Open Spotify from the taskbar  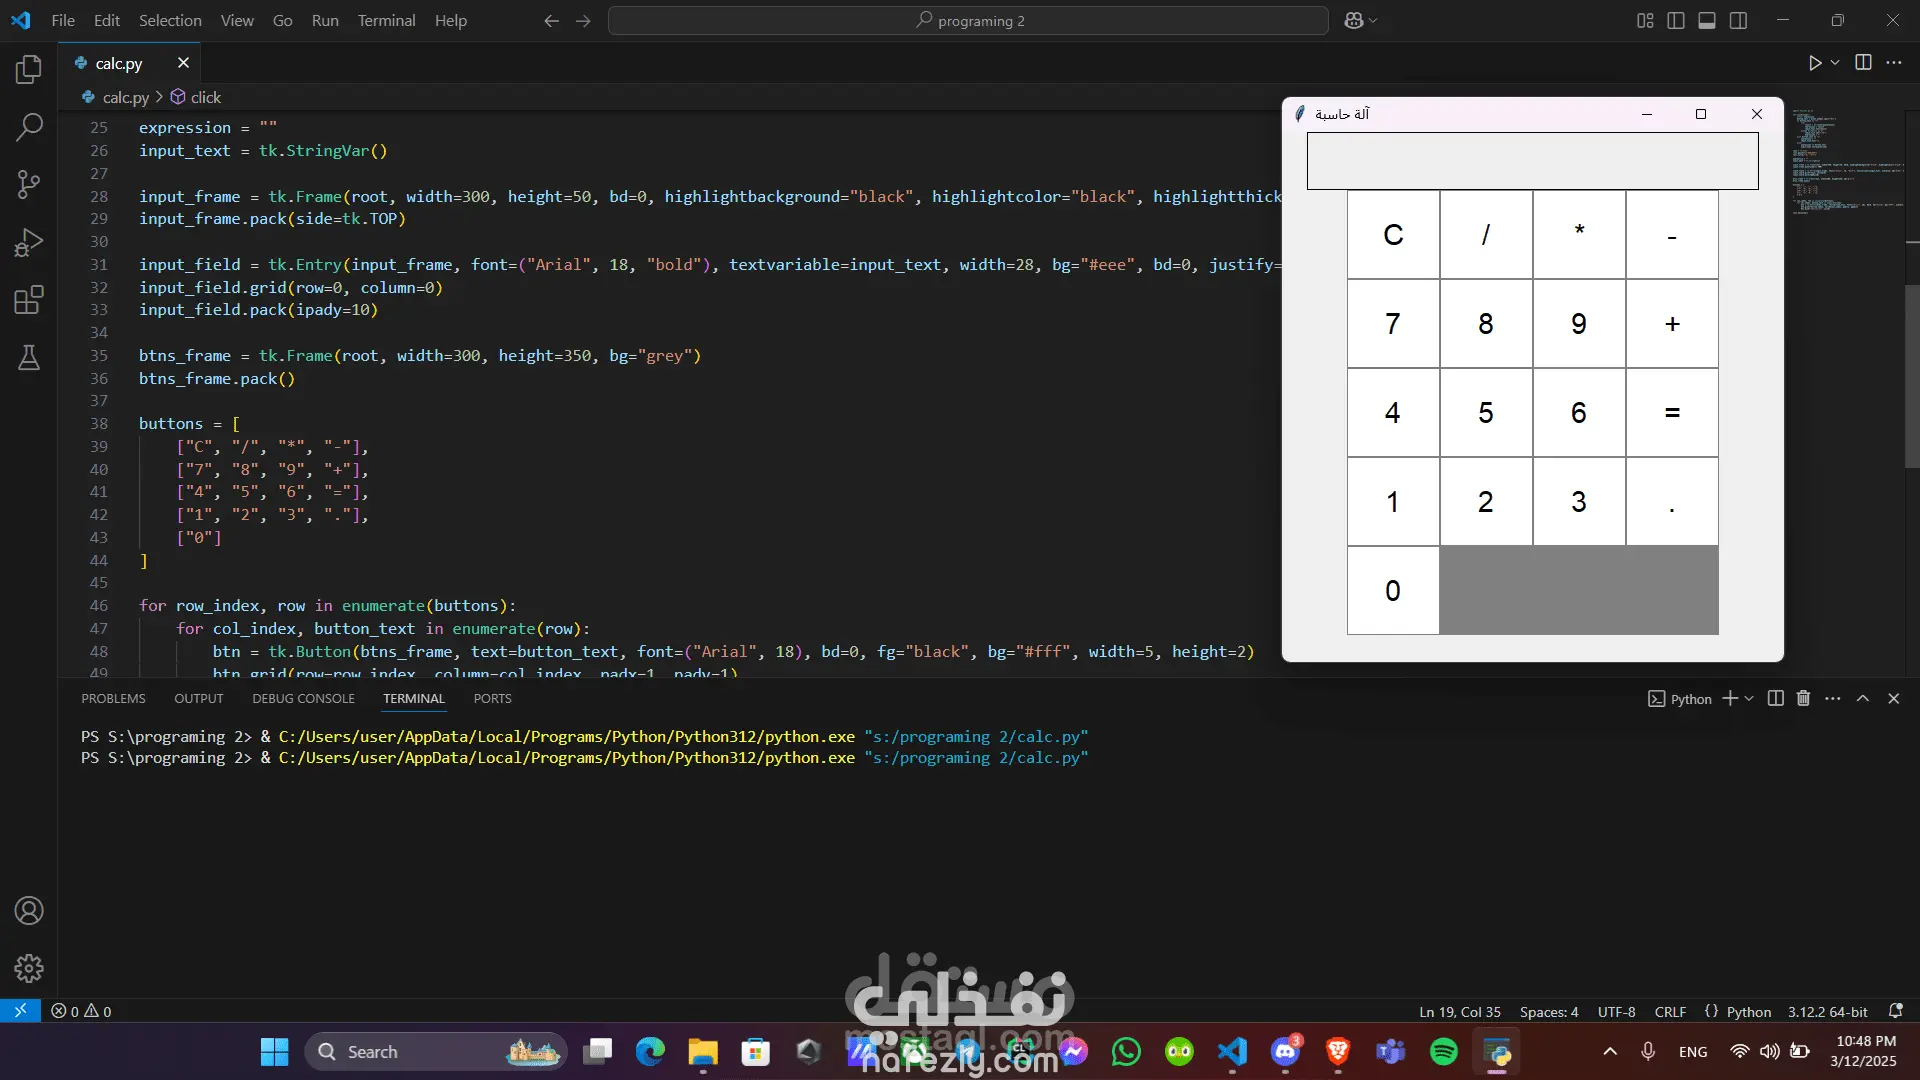tap(1443, 1051)
